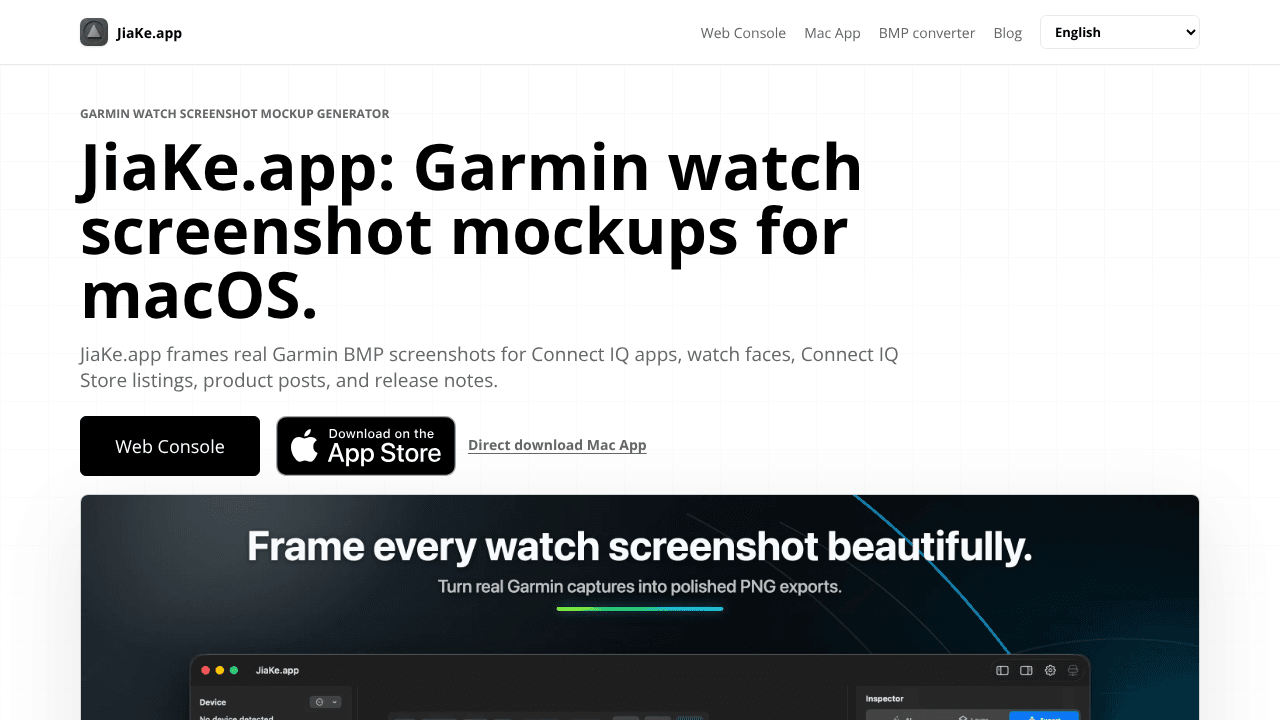
Task: Click the black Web Console button
Action: 170,446
